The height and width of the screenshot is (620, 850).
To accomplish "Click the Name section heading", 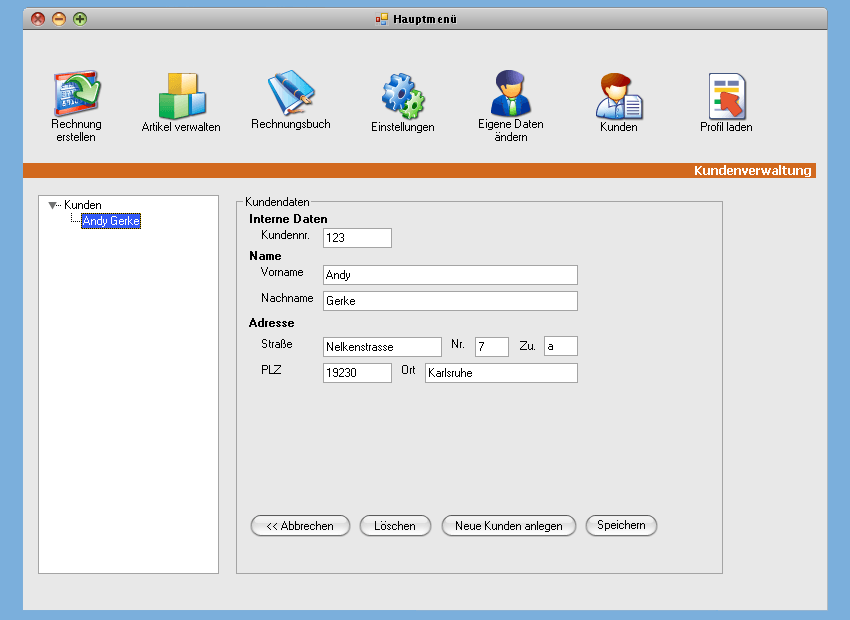I will tap(265, 256).
